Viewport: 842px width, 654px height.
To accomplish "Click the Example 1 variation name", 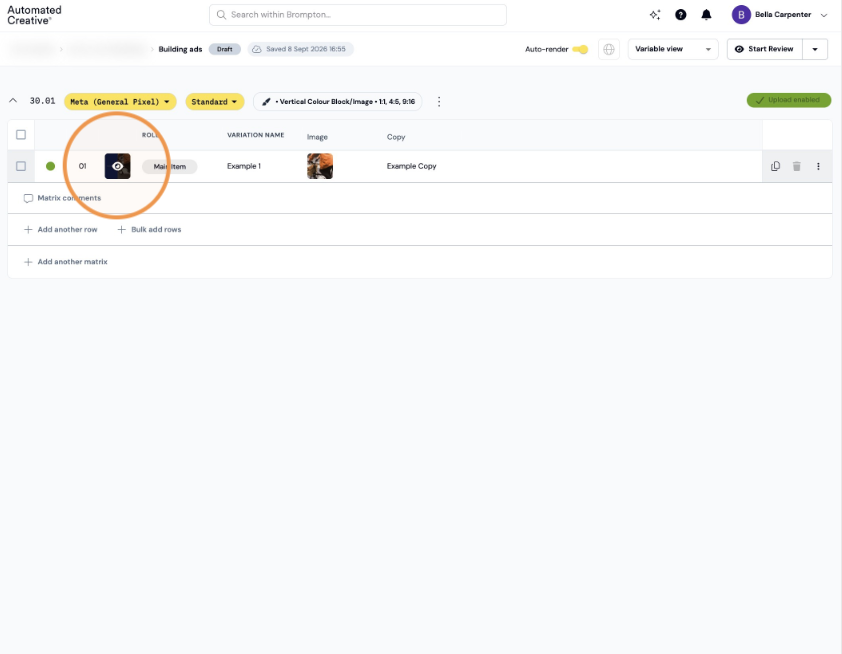I will 244,166.
